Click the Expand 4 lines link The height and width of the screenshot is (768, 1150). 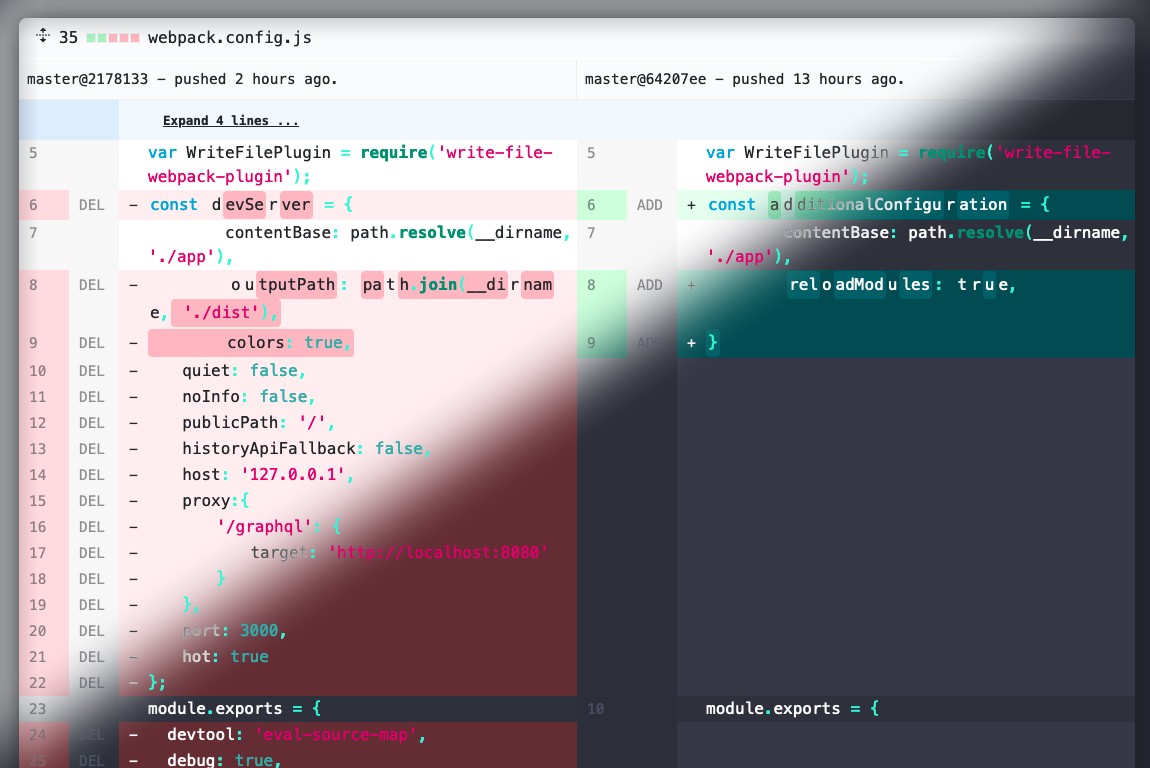coord(230,121)
